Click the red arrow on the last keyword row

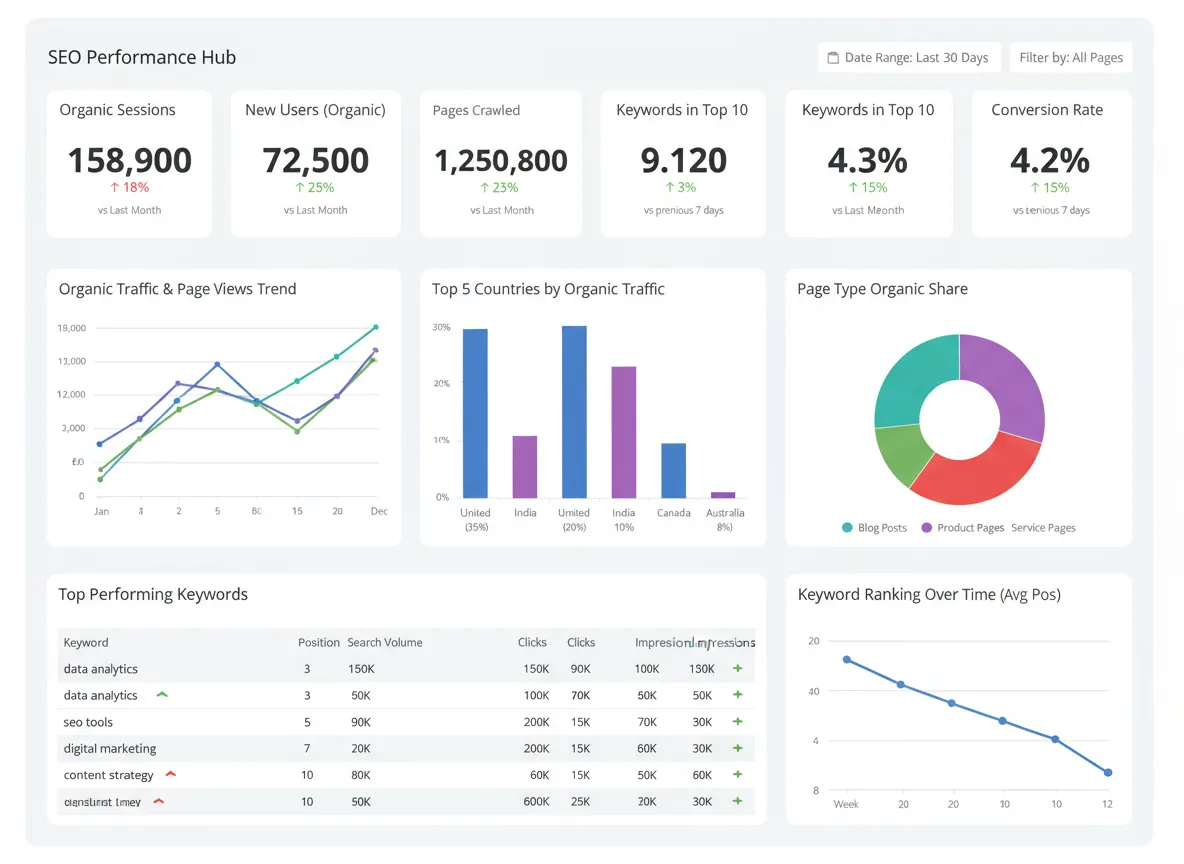click(x=160, y=800)
